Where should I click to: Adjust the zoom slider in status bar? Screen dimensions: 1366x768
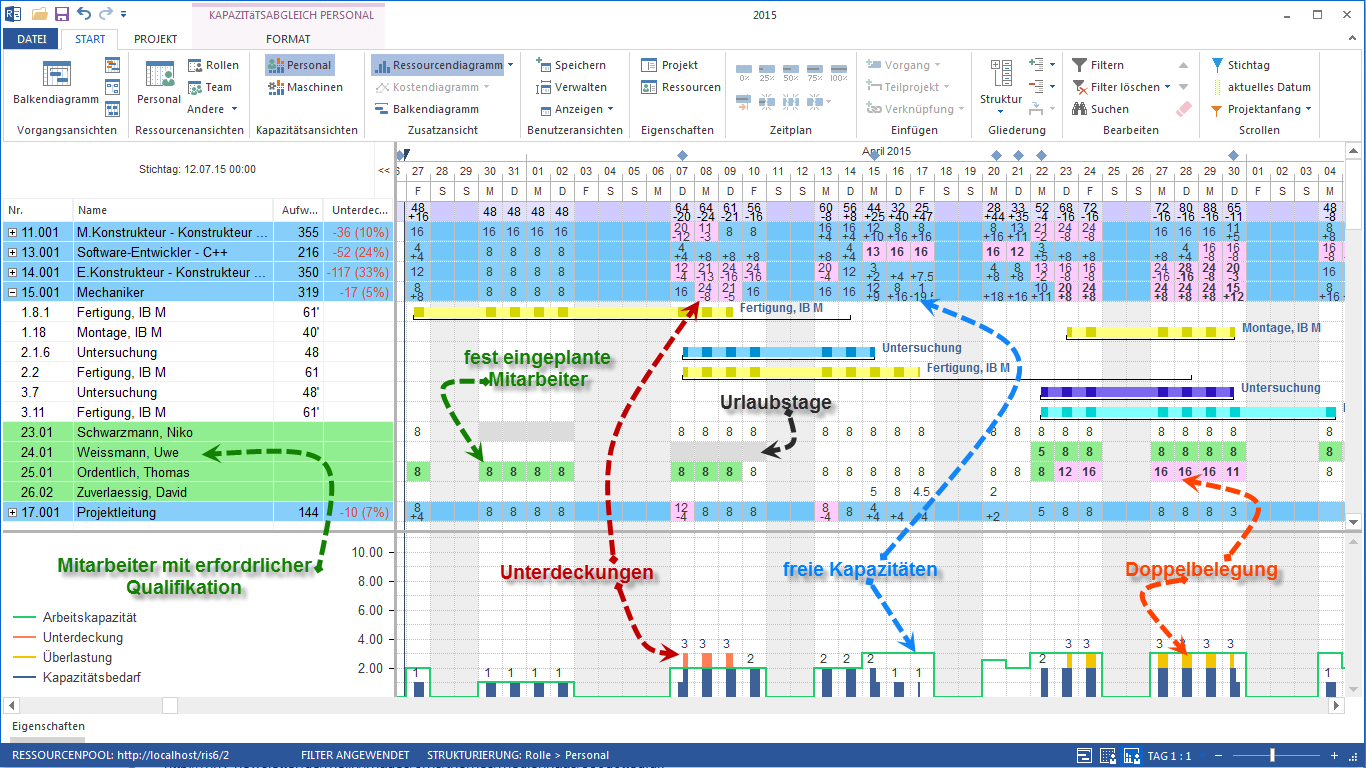[x=1272, y=755]
